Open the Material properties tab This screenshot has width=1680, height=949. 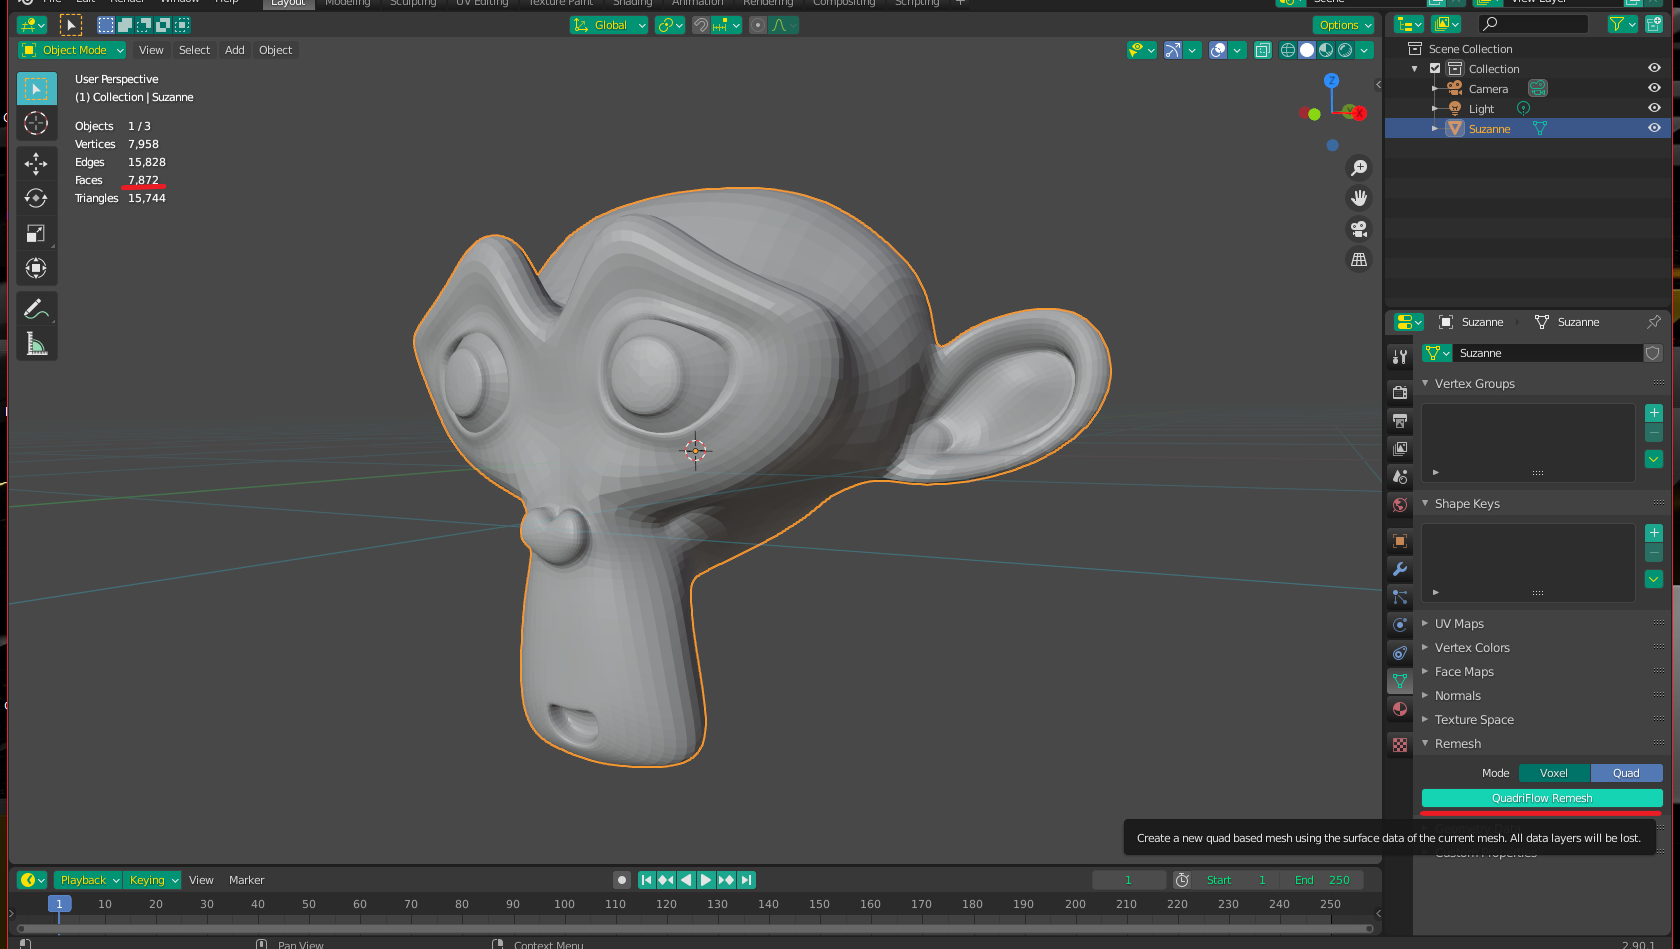pos(1400,709)
